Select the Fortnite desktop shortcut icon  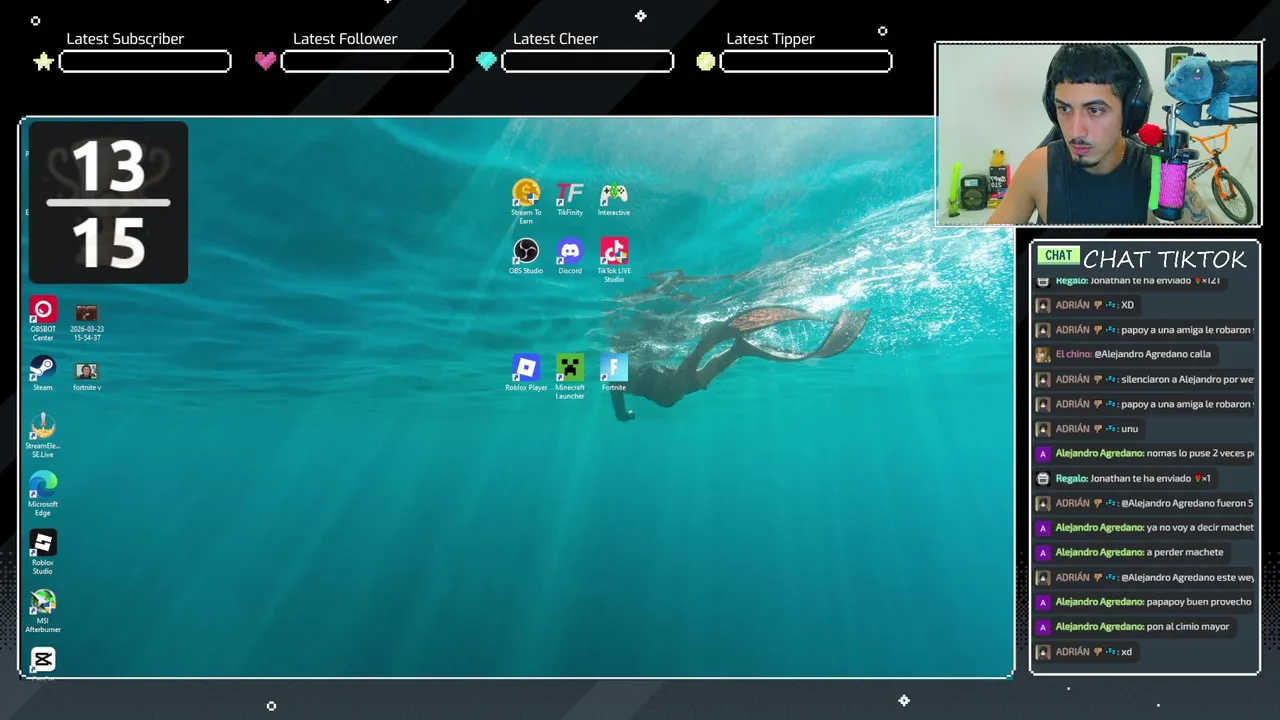[x=614, y=372]
